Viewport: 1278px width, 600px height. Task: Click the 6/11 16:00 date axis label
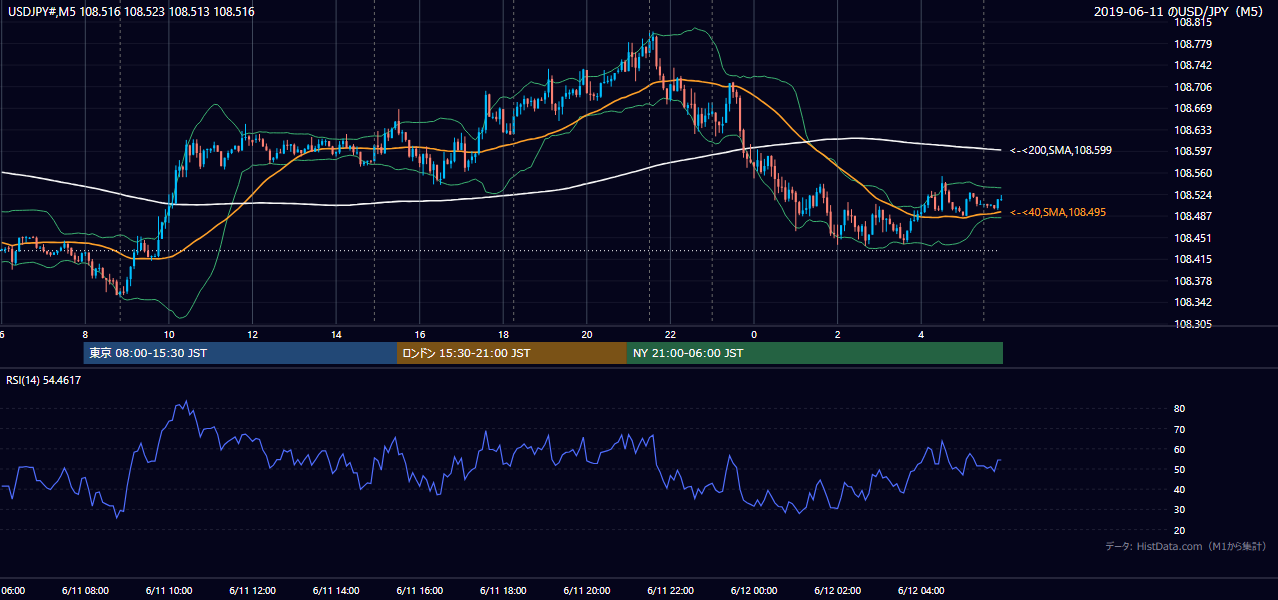click(419, 590)
